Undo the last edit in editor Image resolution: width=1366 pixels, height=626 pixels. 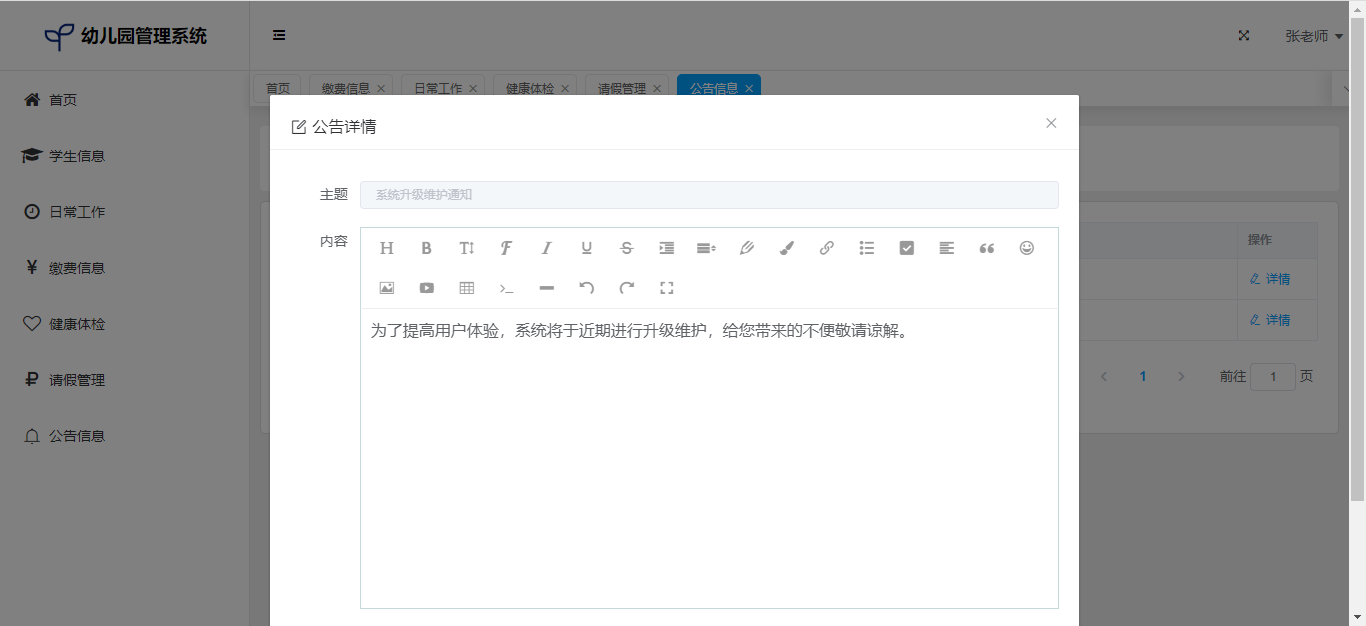pos(586,288)
